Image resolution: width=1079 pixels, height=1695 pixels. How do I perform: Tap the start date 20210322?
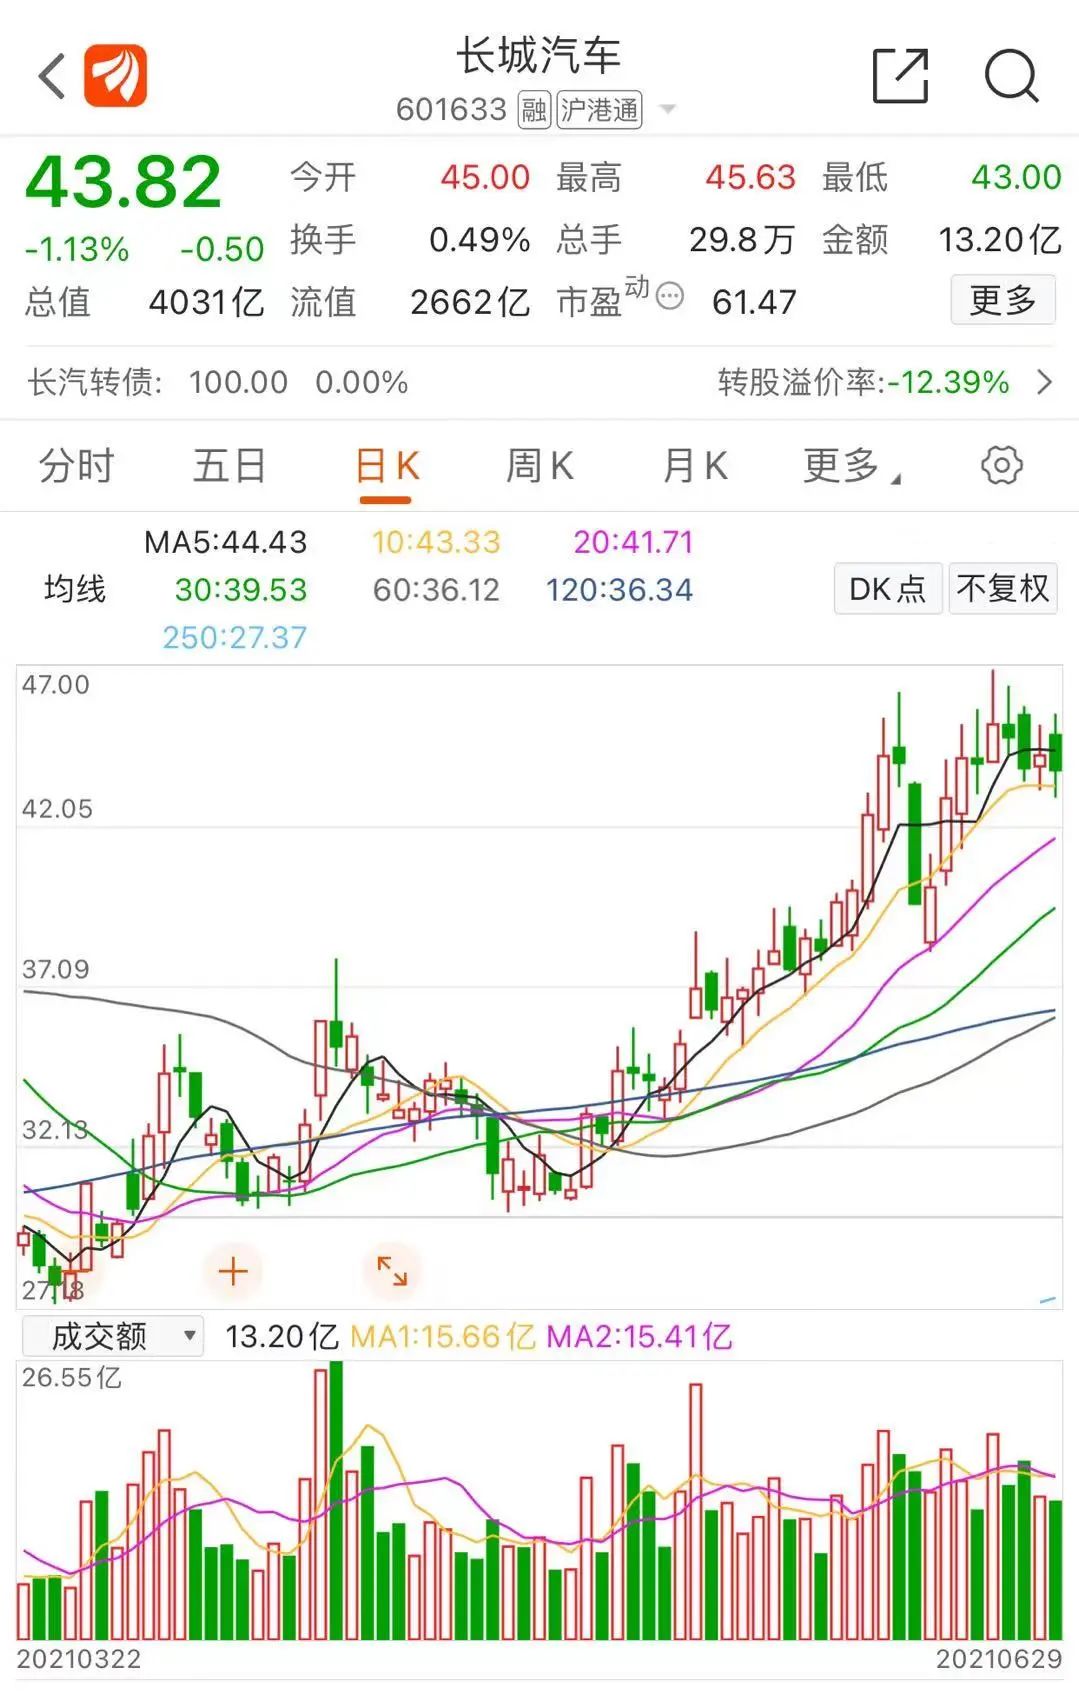point(79,1660)
